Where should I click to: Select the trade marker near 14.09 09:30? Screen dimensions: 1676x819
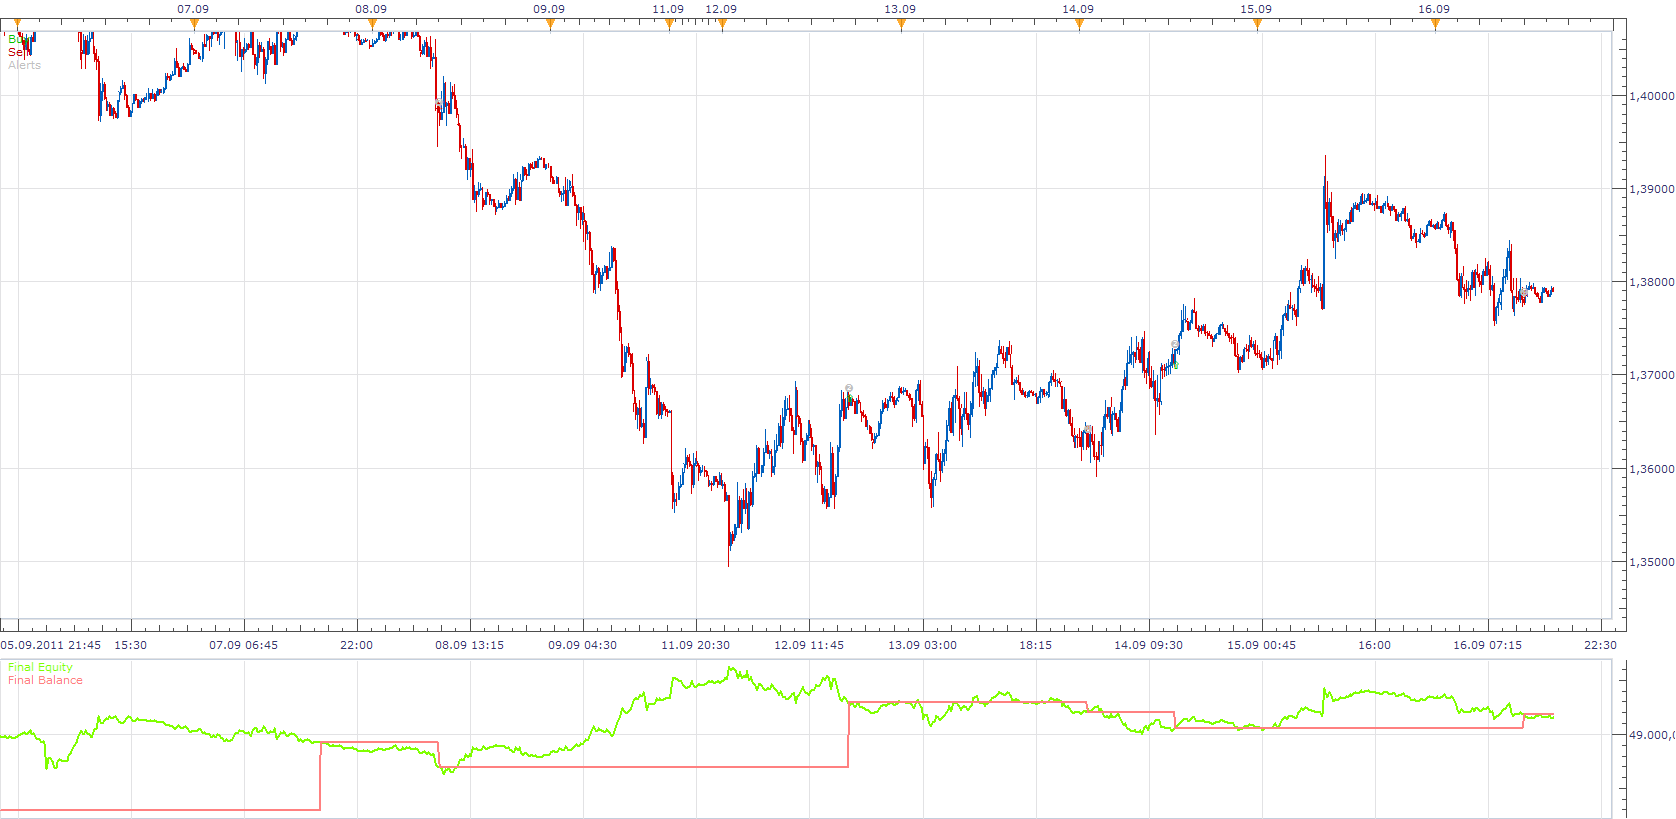(1175, 345)
